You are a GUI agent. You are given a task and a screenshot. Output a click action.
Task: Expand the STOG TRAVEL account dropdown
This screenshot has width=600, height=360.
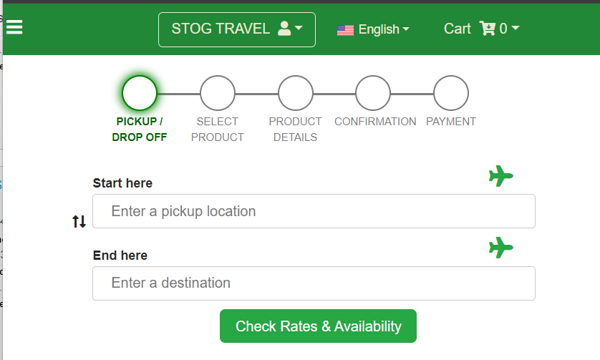coord(237,29)
